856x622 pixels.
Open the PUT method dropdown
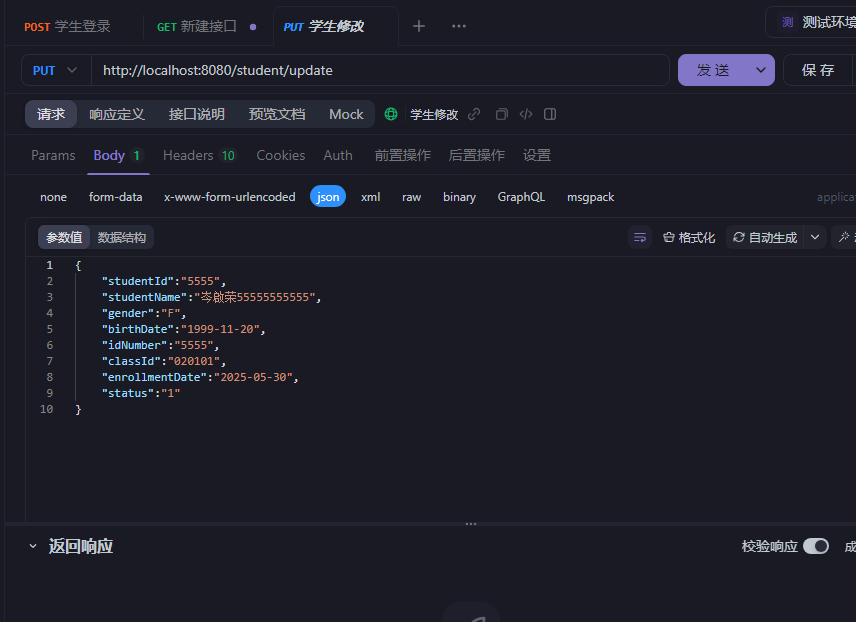click(56, 70)
